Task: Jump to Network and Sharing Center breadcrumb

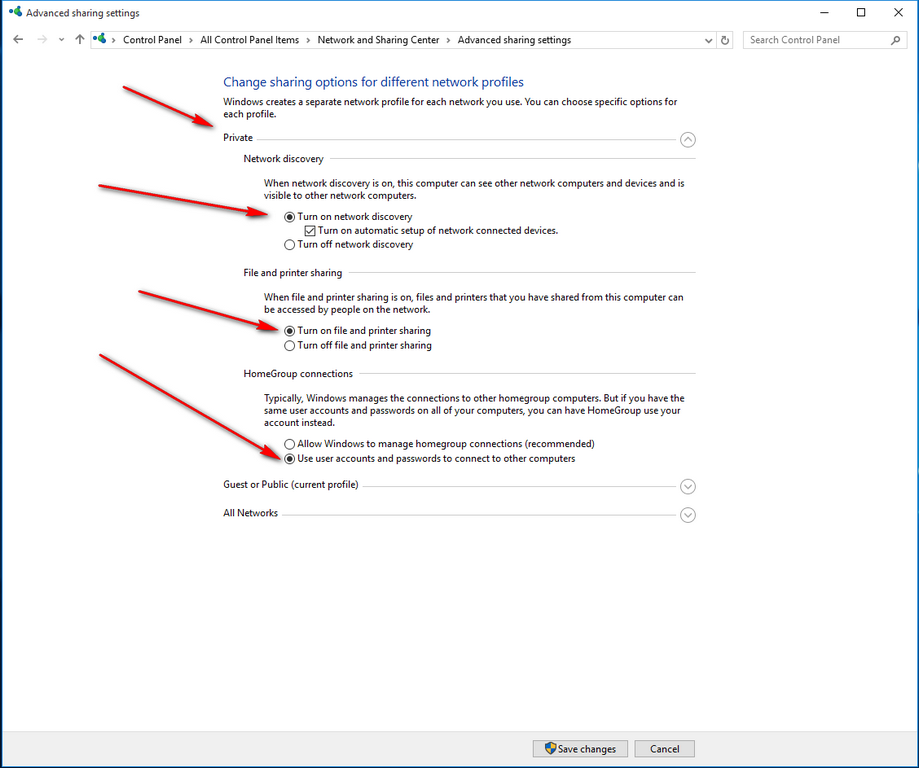Action: [x=378, y=40]
